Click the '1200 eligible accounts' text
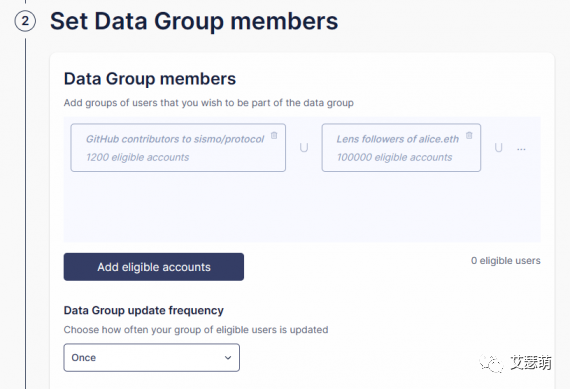Screen dimensions: 570x389 (137, 157)
